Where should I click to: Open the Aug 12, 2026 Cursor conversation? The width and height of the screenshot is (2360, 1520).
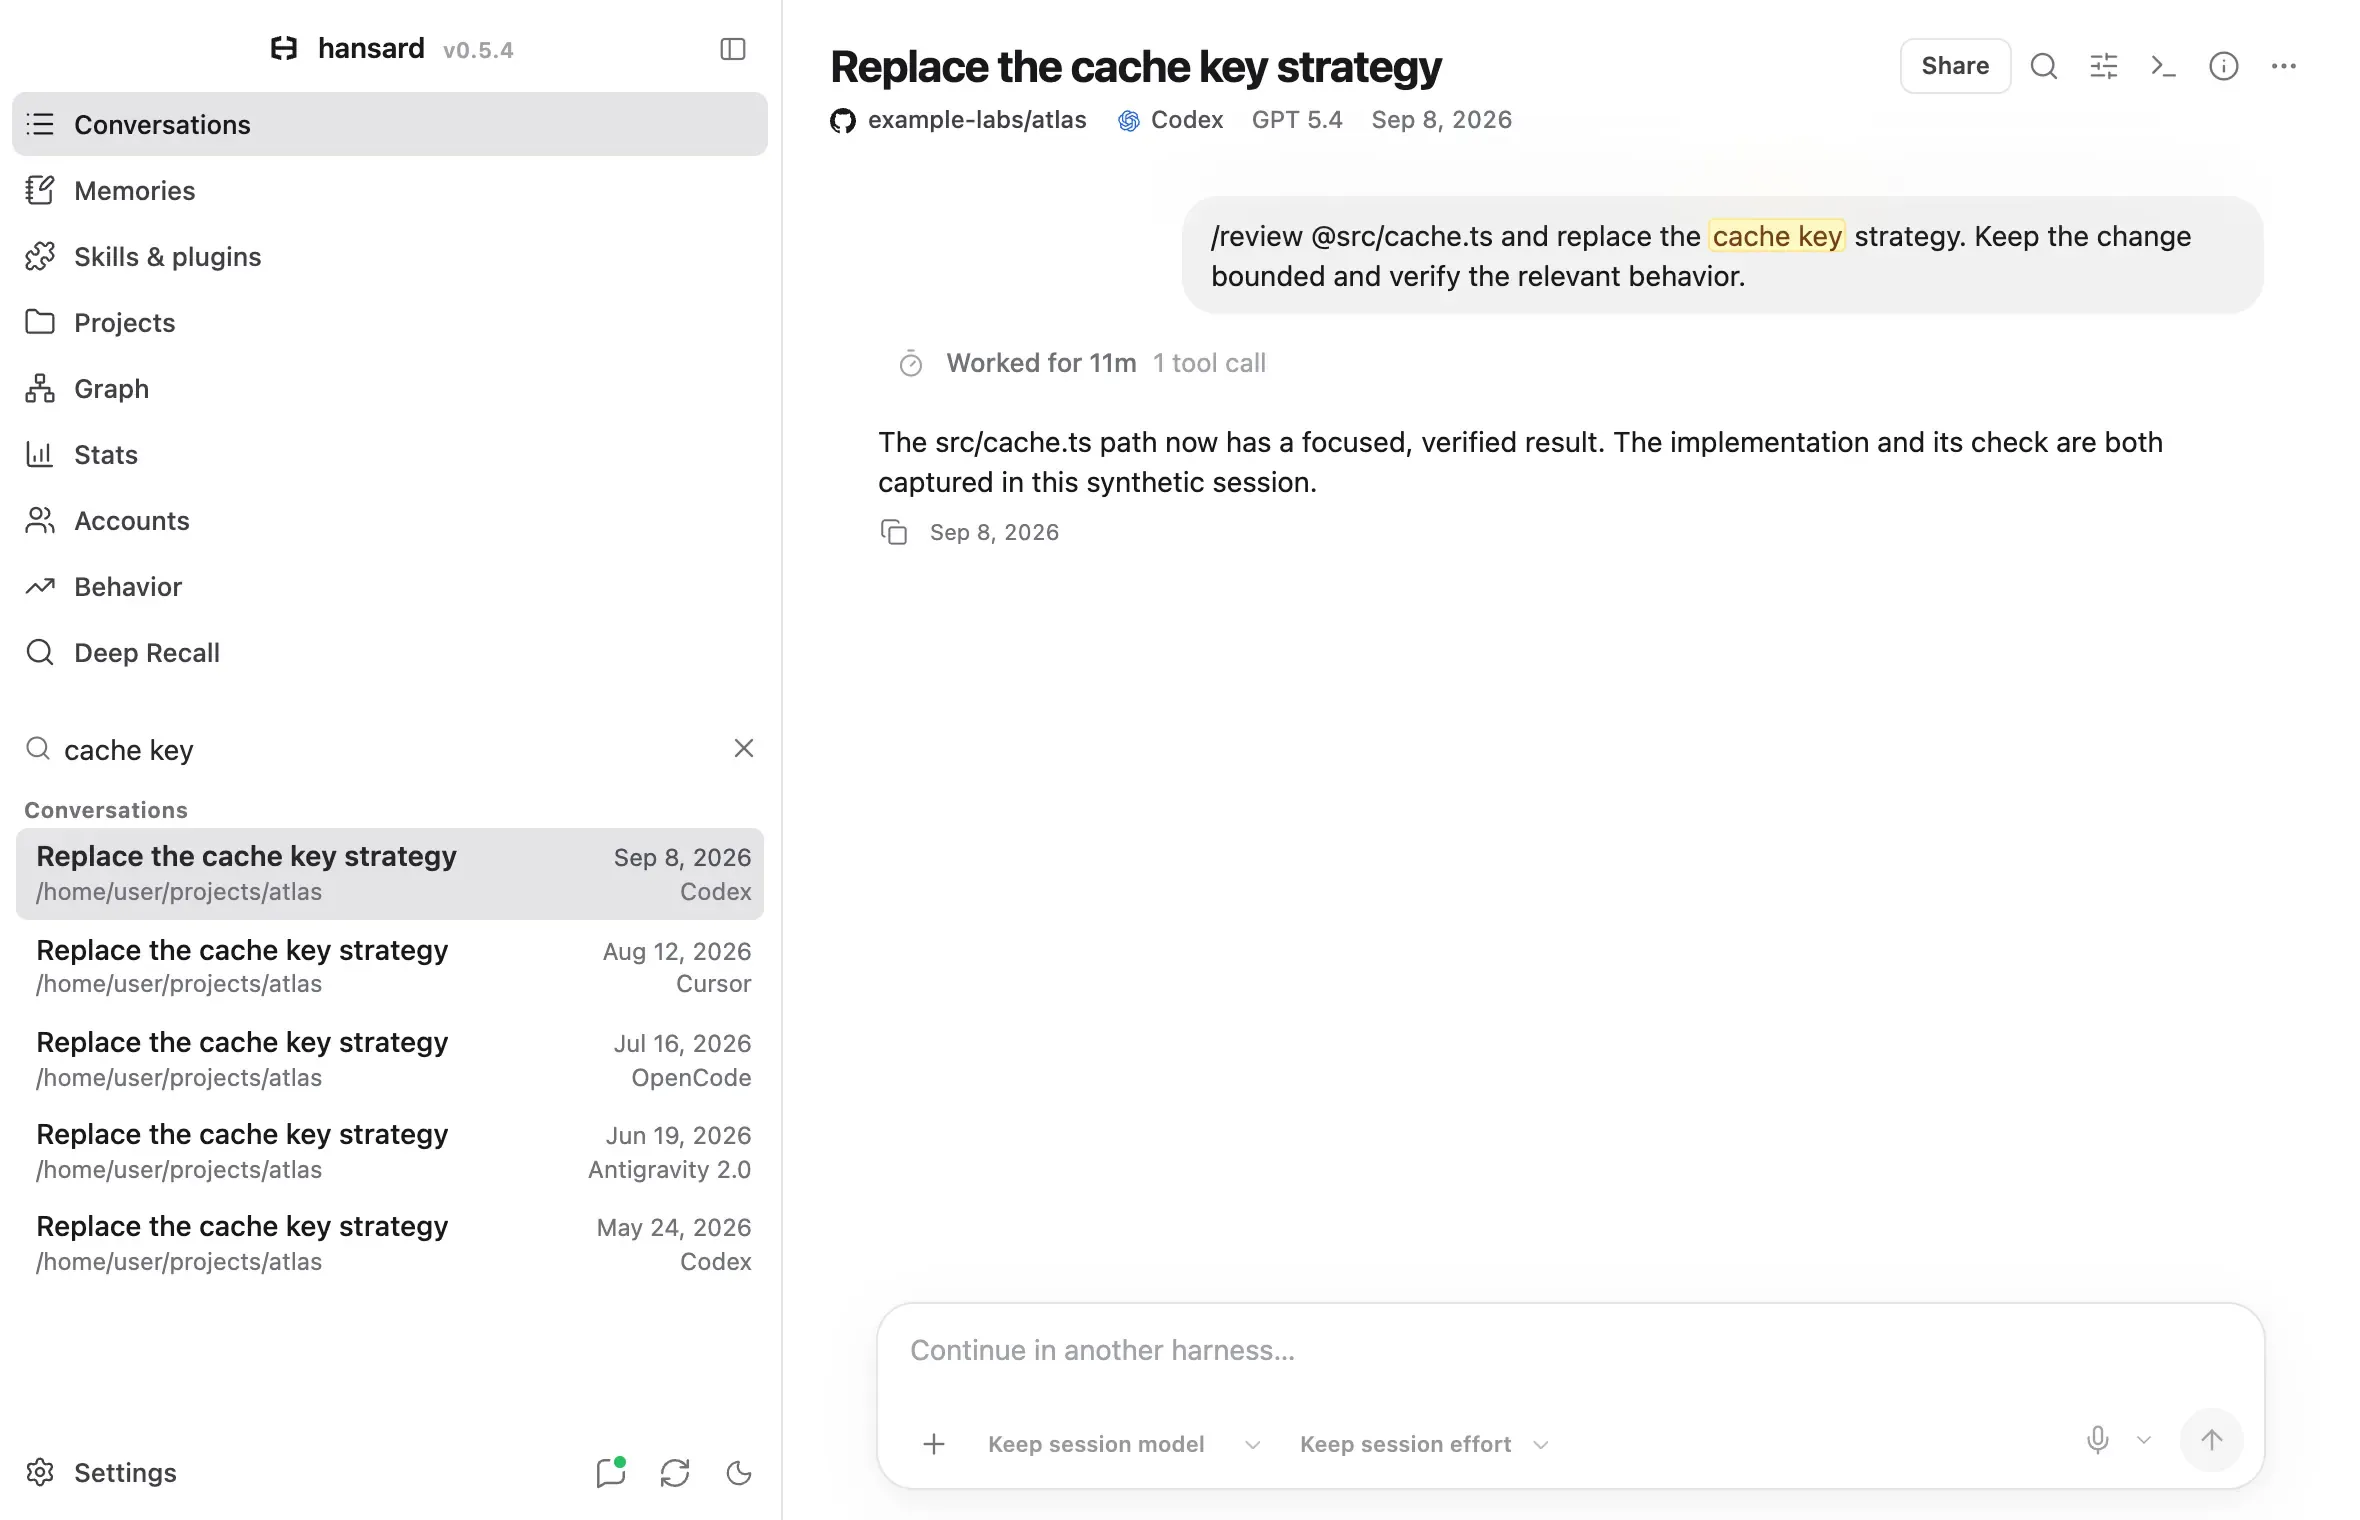point(390,966)
